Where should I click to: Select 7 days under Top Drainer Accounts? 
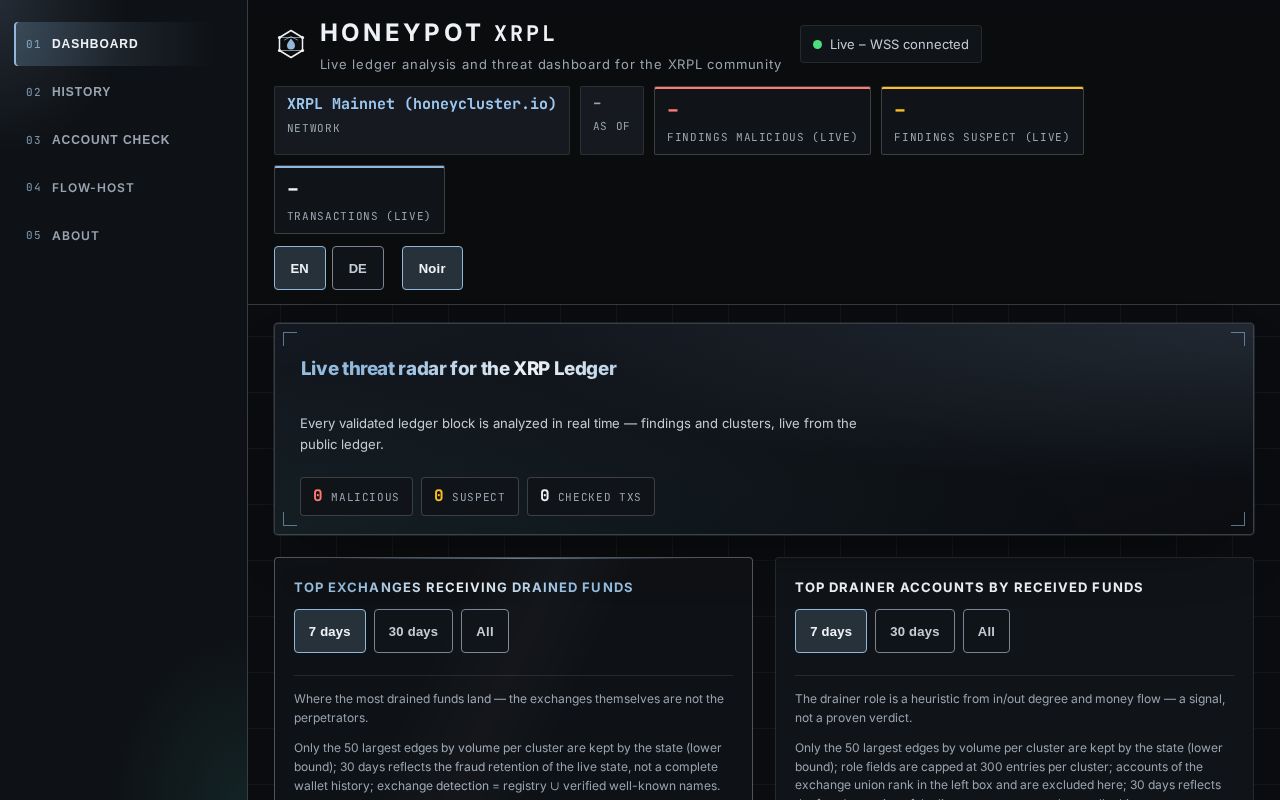point(831,631)
